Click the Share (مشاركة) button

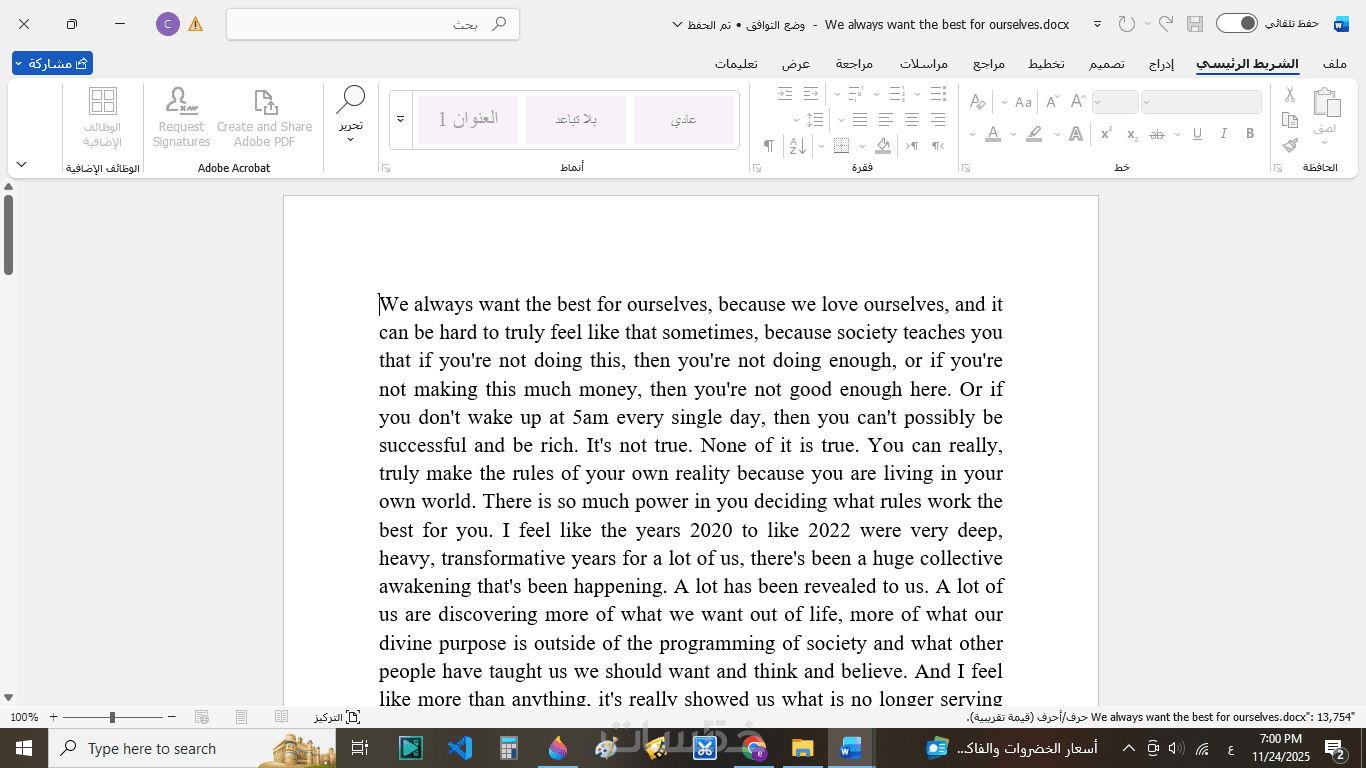[52, 63]
